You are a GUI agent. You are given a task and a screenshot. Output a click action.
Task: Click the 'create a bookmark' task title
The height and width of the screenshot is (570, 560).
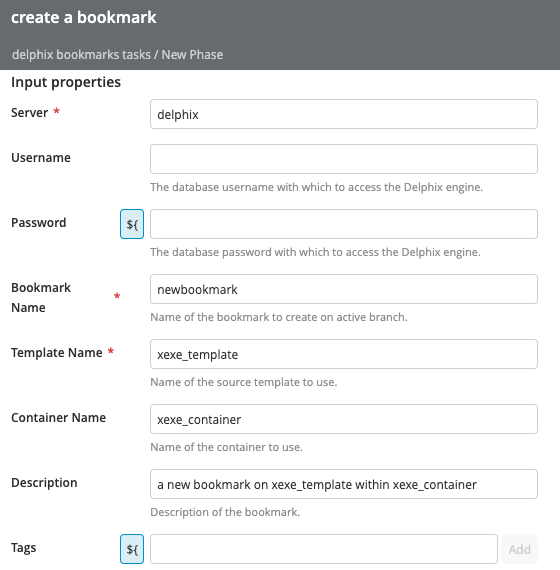(84, 17)
